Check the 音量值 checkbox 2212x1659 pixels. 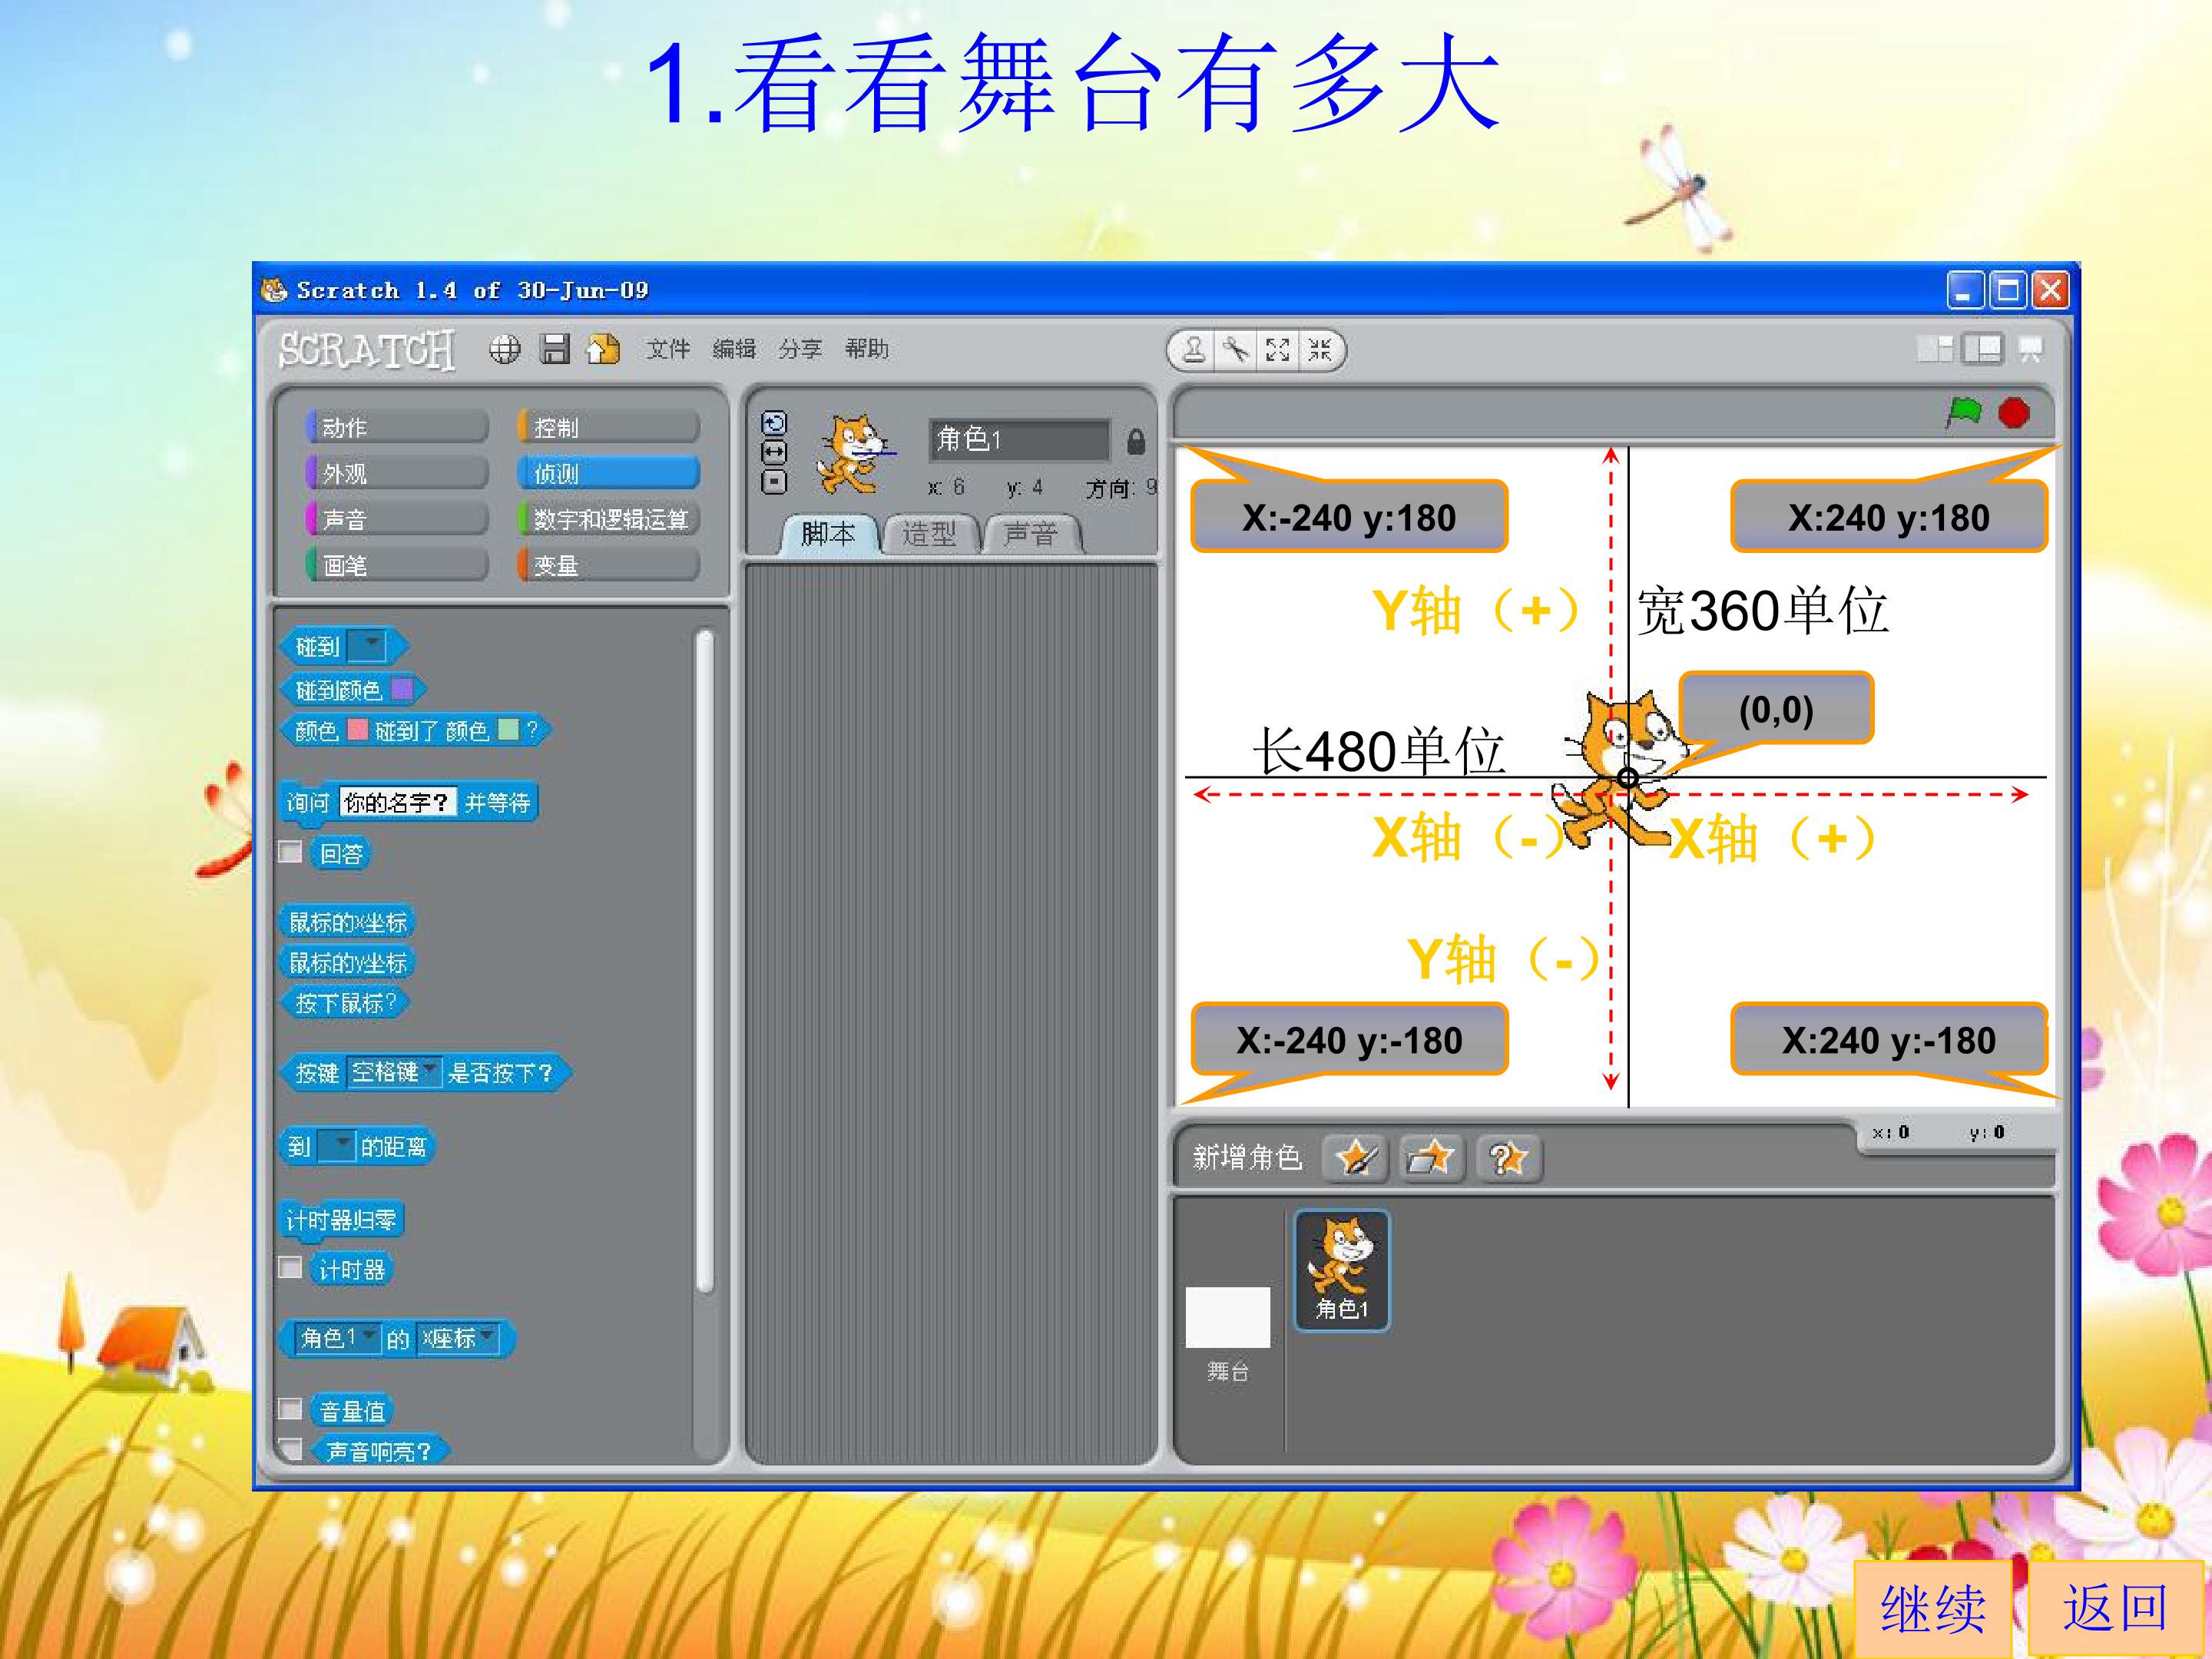(x=290, y=1408)
